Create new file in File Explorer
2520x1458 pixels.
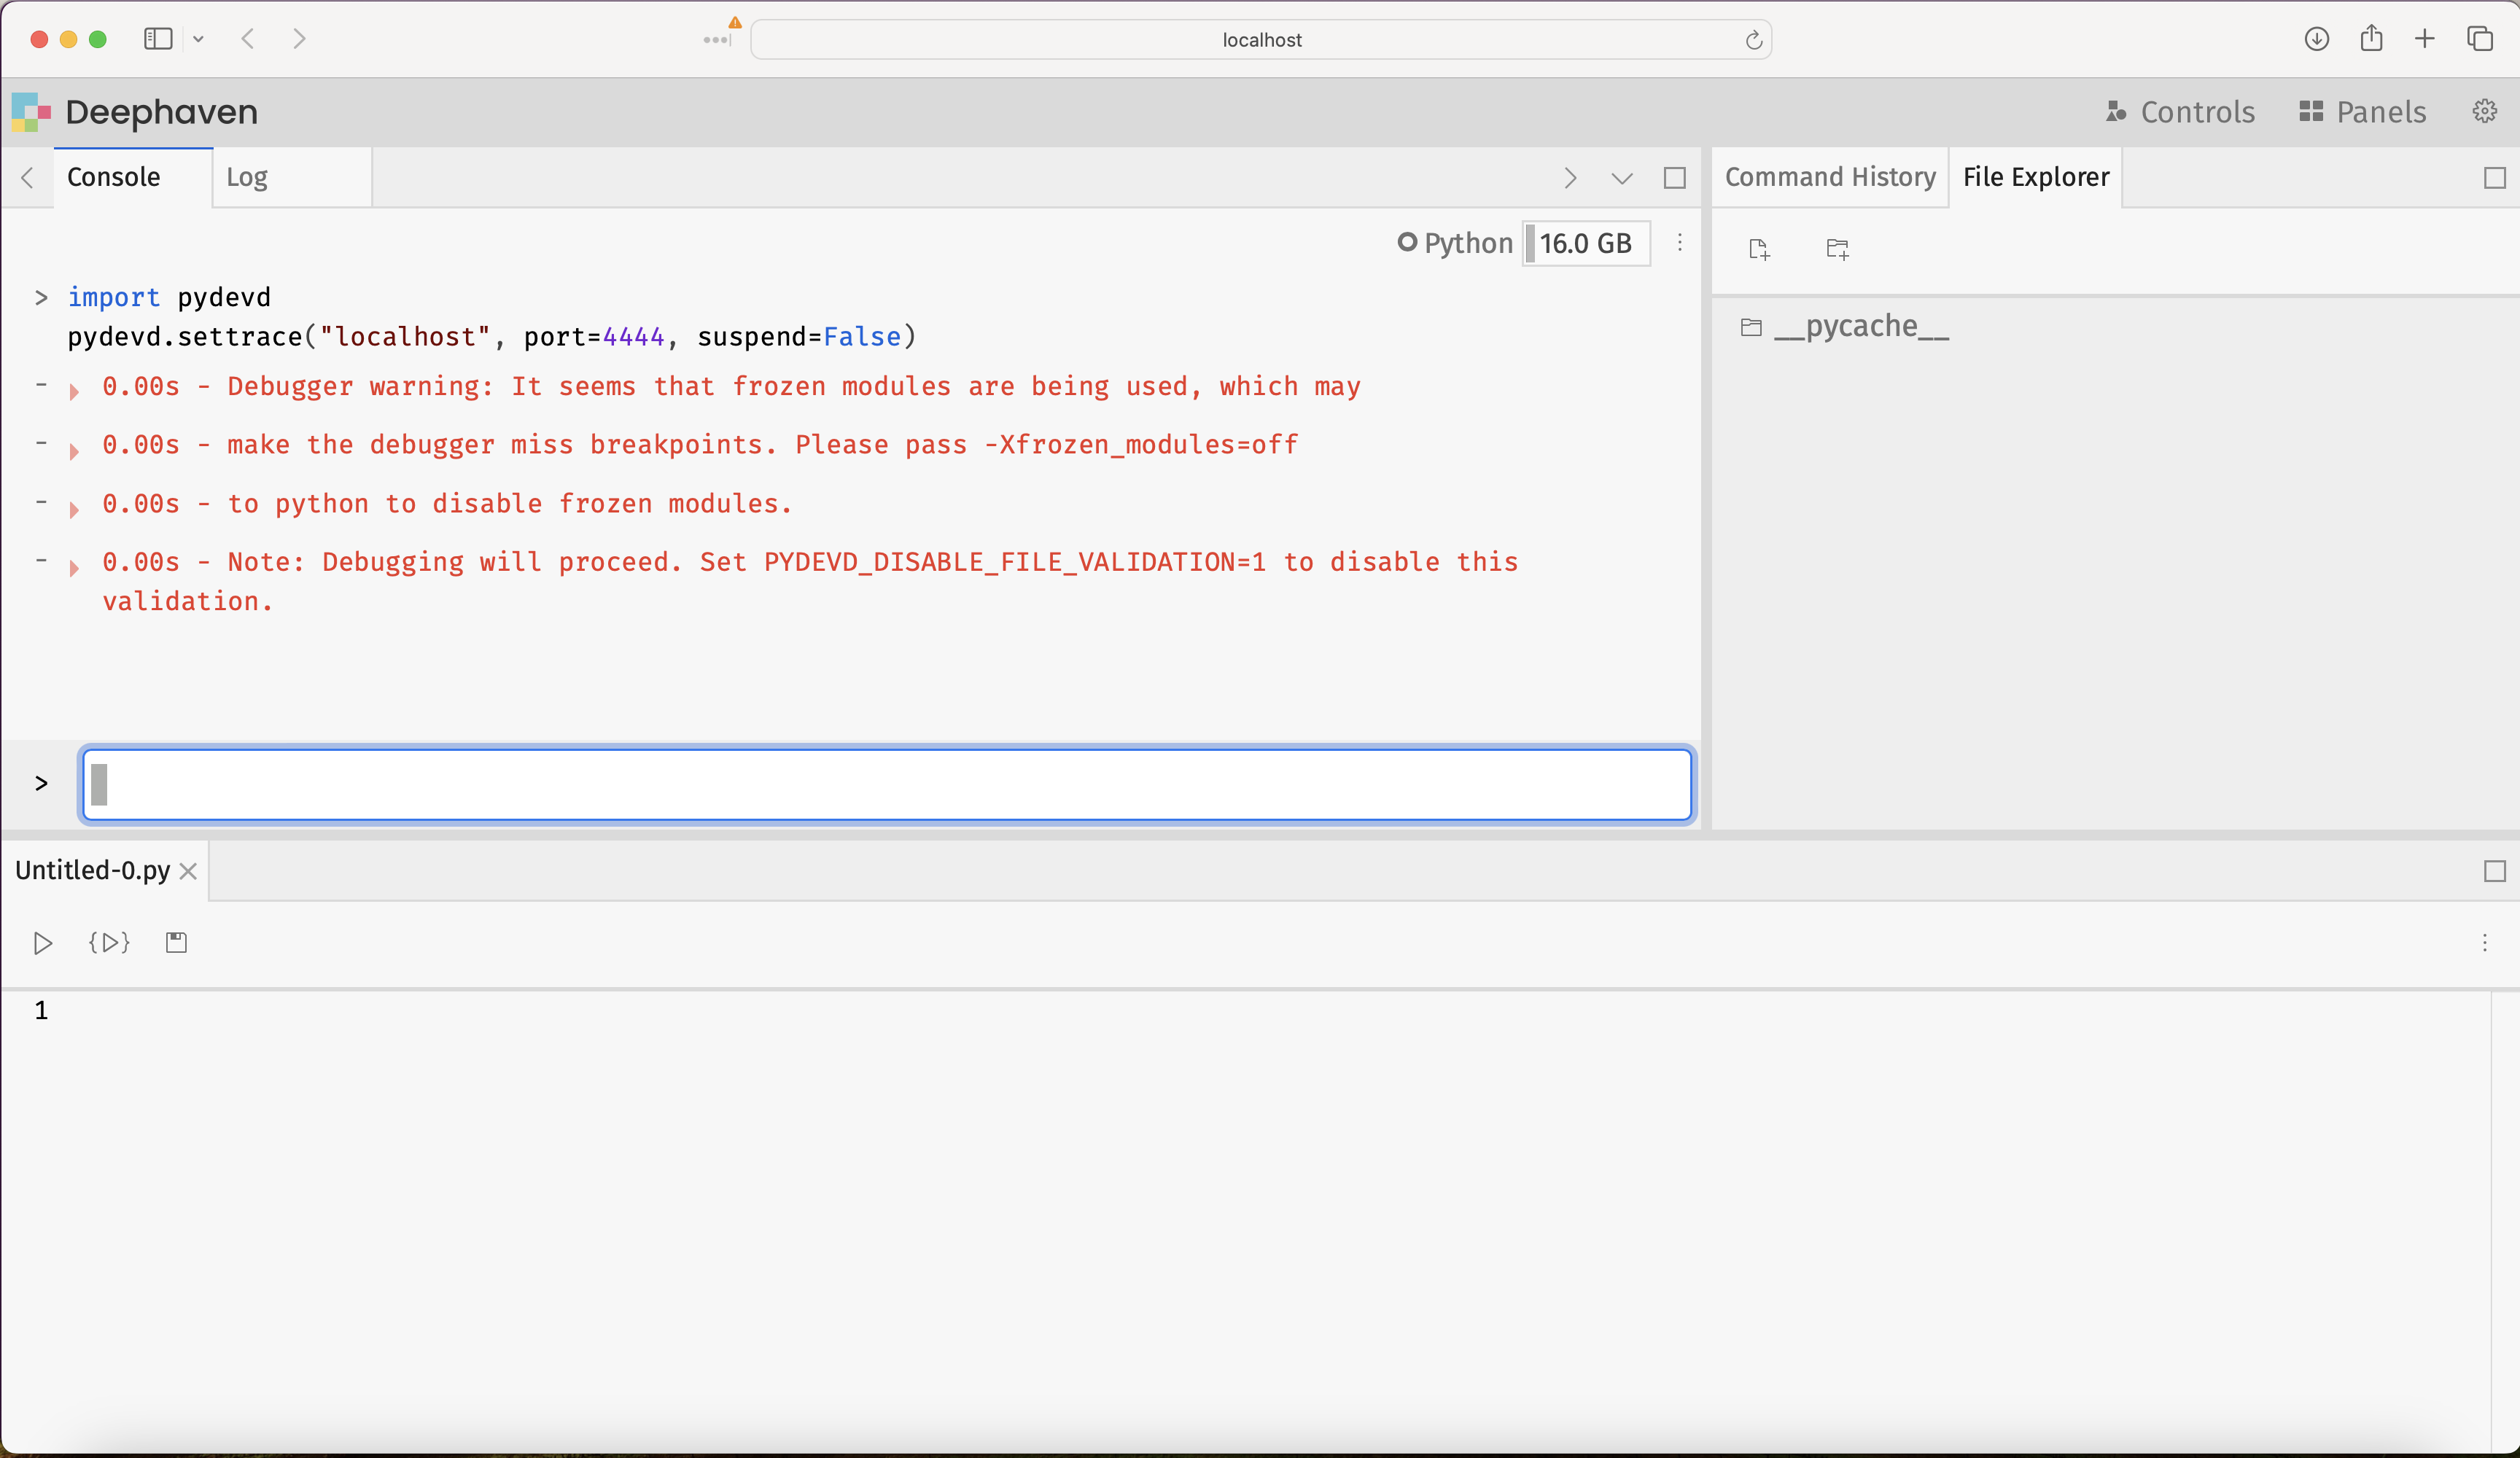pos(1759,249)
